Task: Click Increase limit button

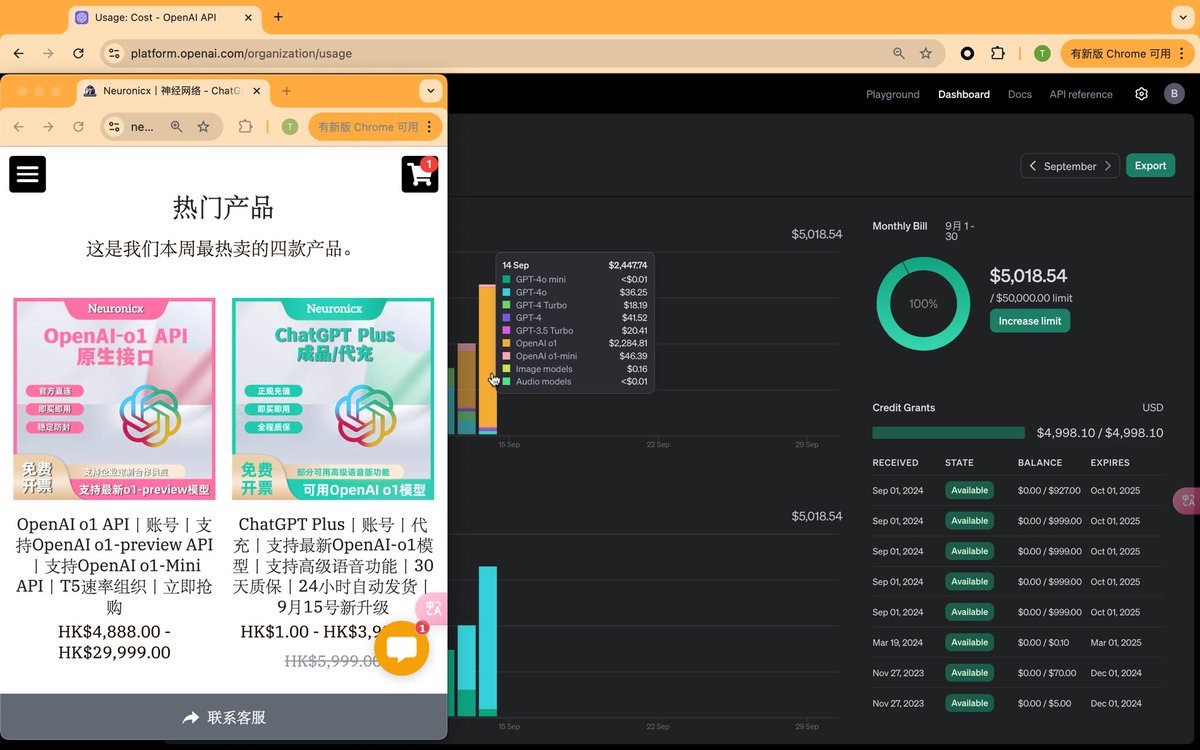Action: pyautogui.click(x=1030, y=321)
